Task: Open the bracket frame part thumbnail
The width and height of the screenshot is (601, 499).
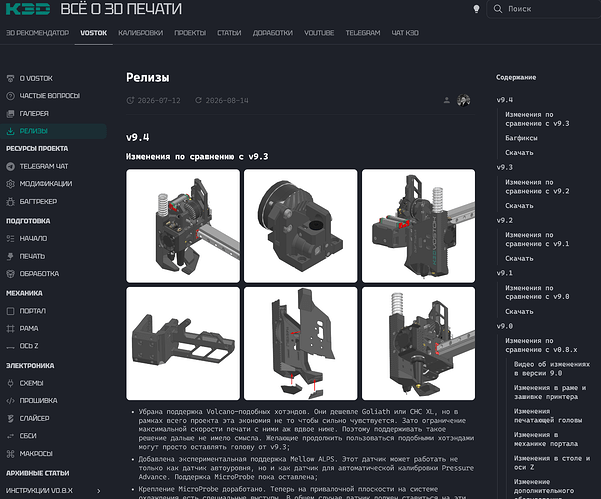Action: (183, 343)
